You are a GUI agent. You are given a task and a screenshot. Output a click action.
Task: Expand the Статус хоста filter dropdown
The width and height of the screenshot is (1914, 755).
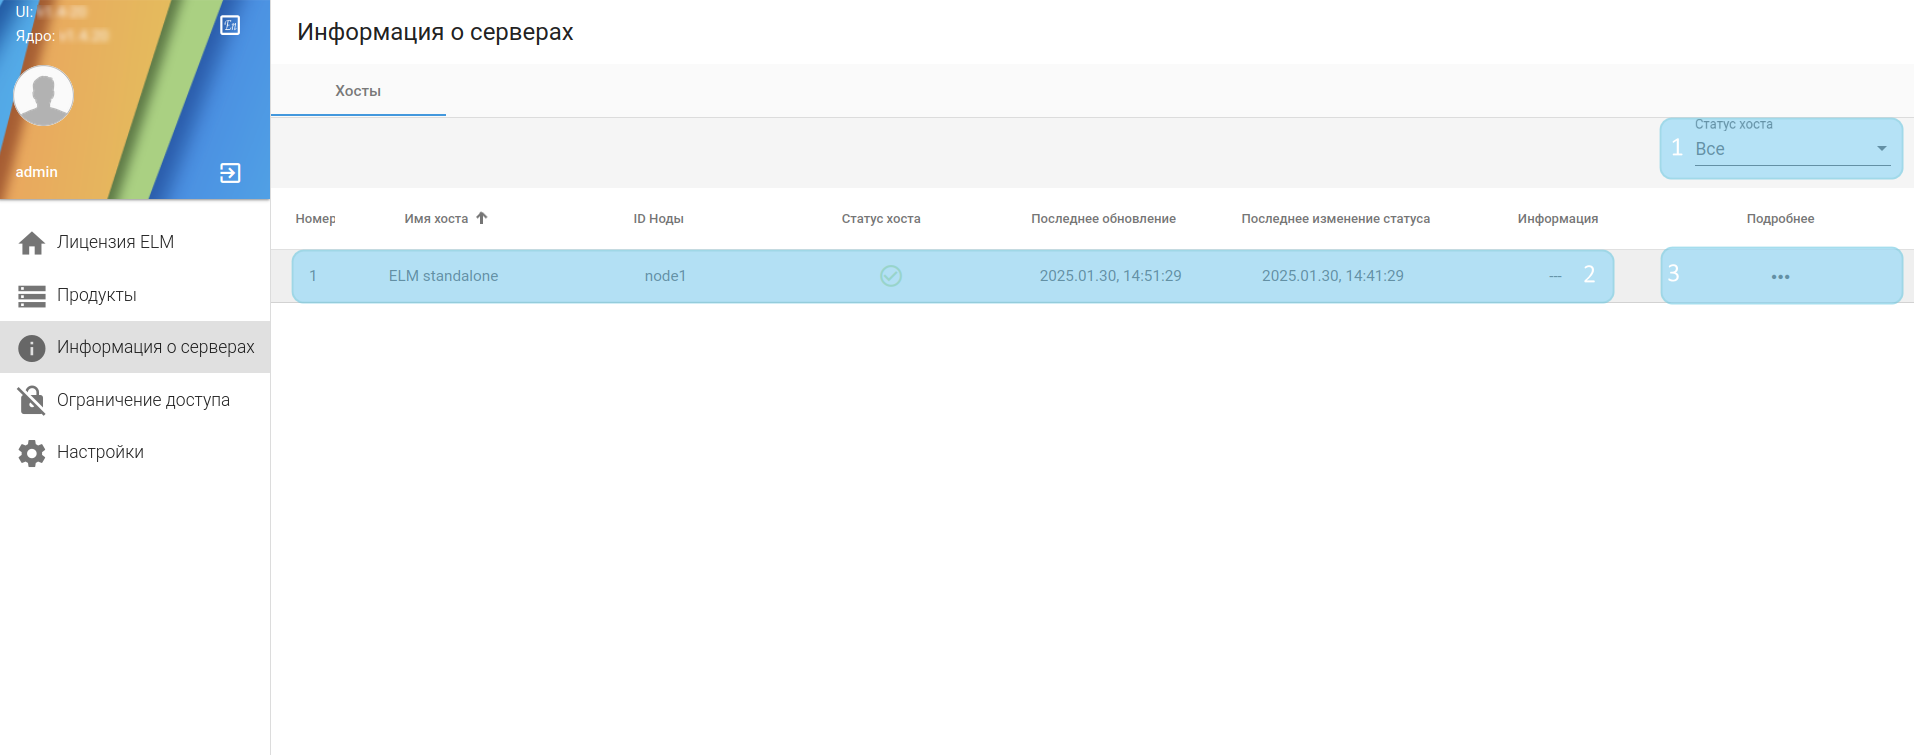click(1792, 148)
